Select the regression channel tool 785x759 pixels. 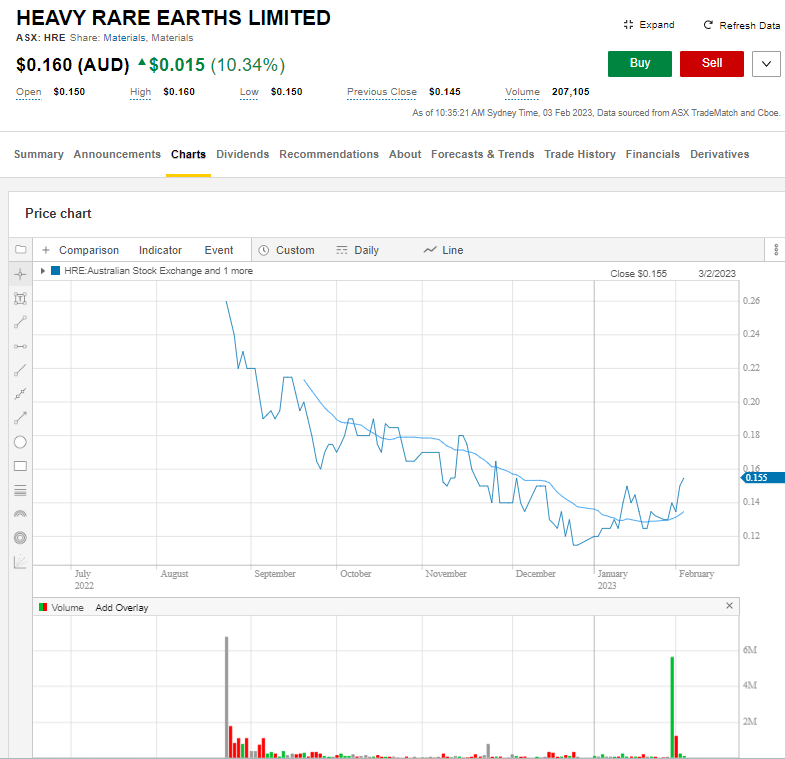(x=20, y=394)
